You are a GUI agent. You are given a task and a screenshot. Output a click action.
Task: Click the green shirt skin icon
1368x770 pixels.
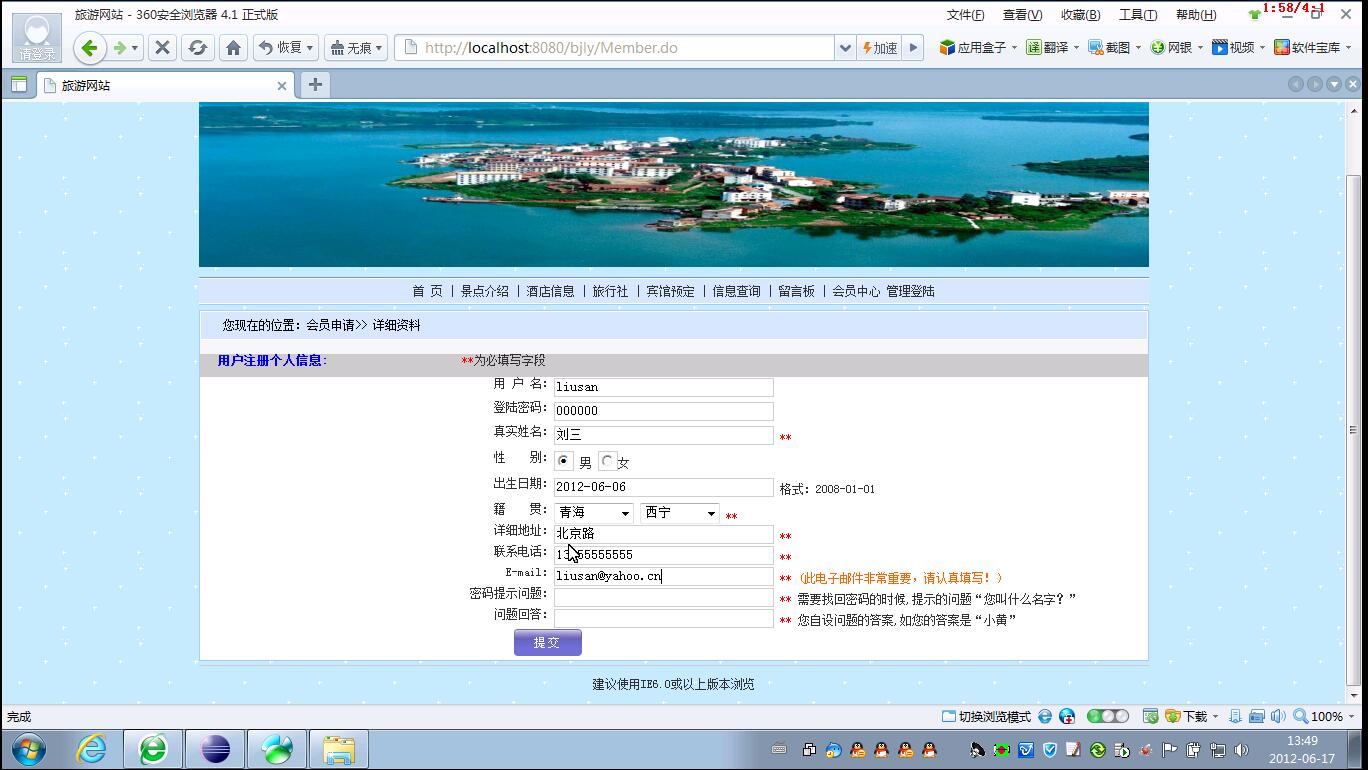[x=1254, y=15]
